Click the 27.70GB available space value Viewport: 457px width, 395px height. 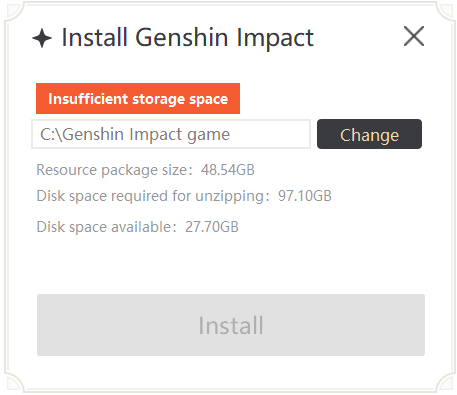pyautogui.click(x=212, y=227)
